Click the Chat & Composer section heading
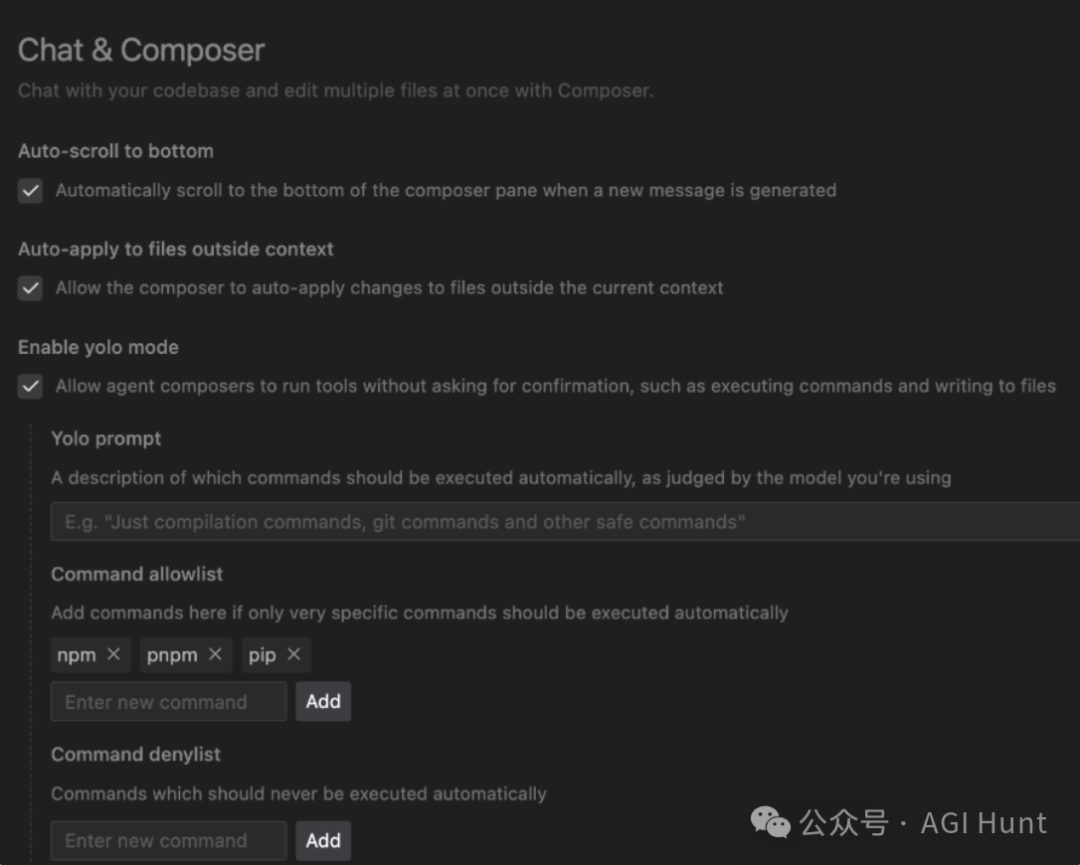 click(141, 50)
